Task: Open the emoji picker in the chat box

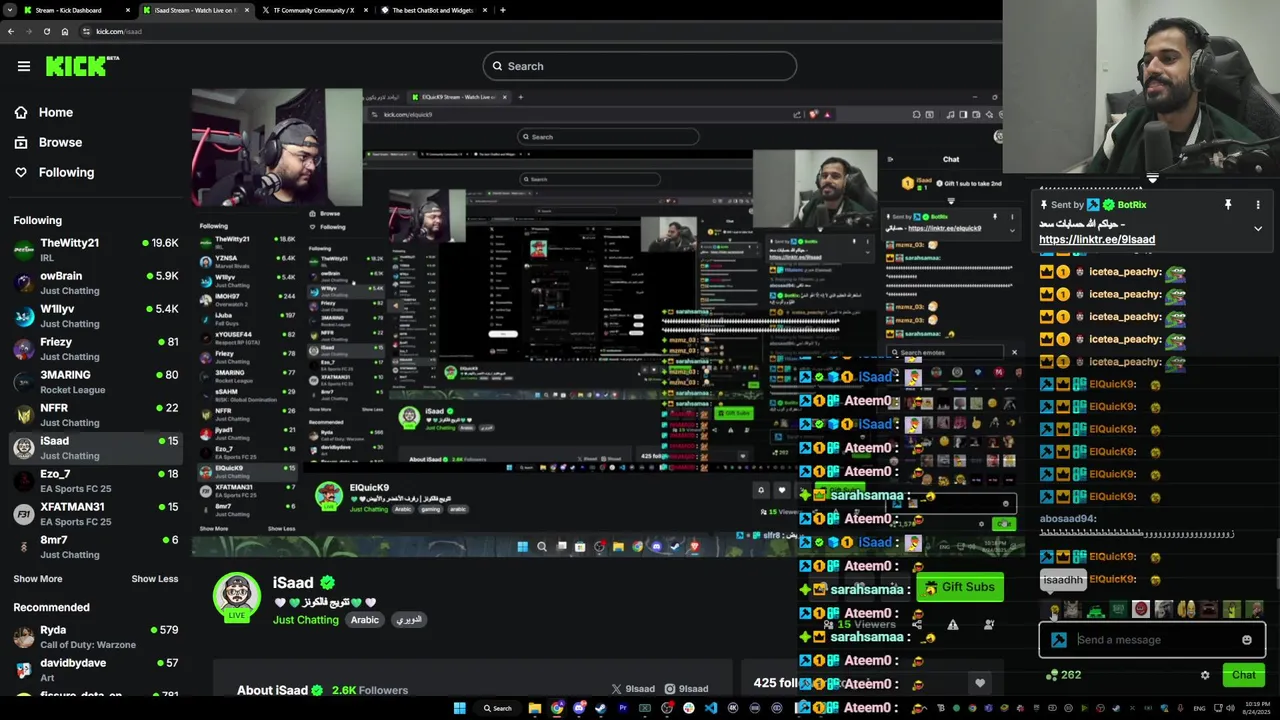Action: [1247, 640]
